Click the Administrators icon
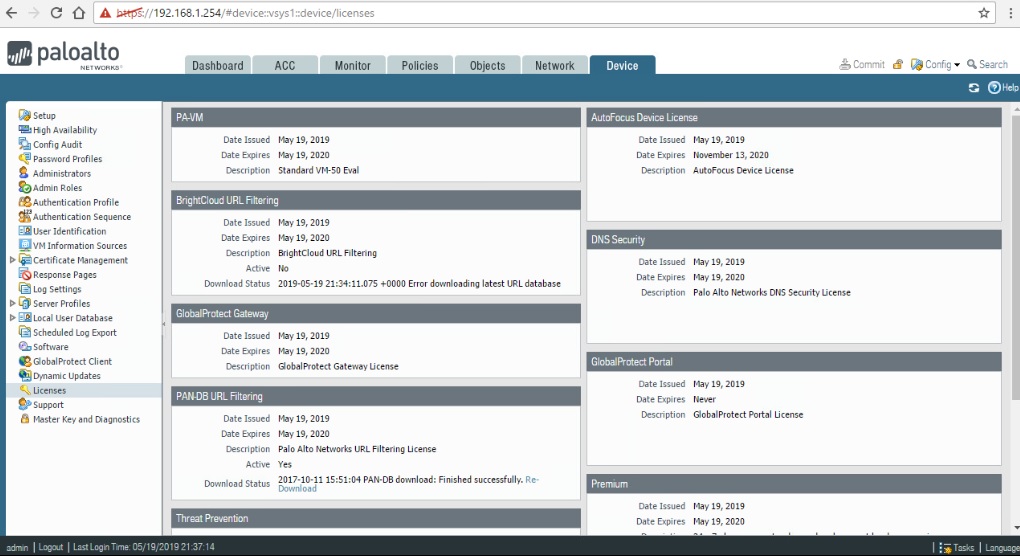 coord(24,173)
